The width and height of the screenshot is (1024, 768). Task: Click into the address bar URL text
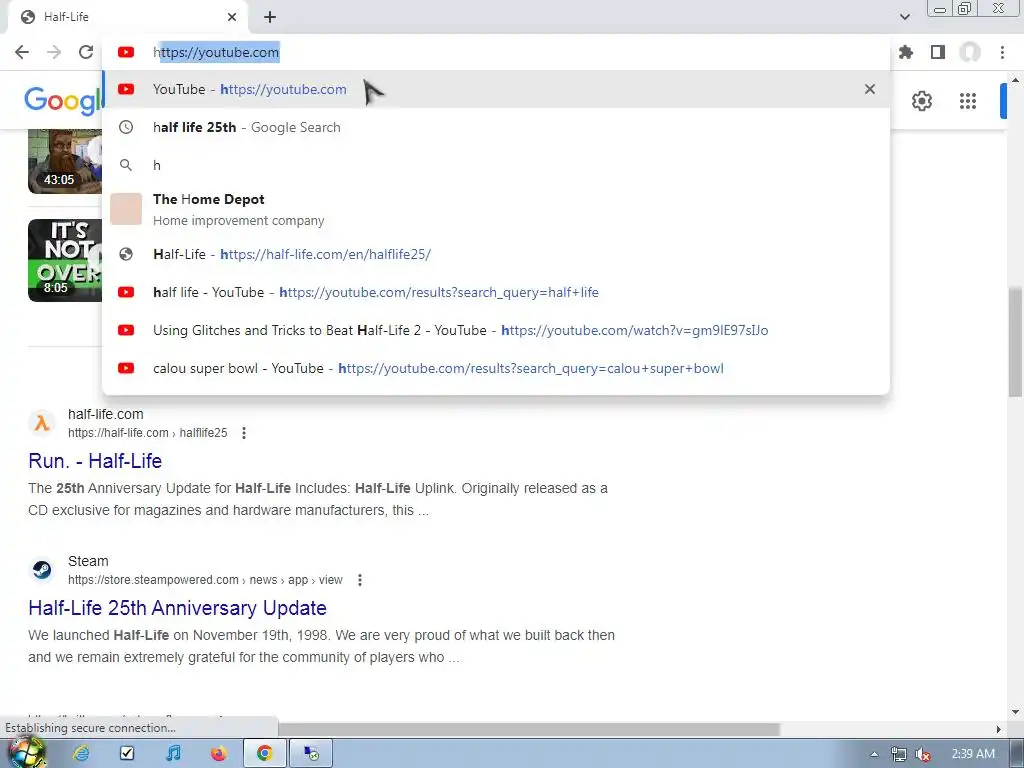[x=216, y=52]
